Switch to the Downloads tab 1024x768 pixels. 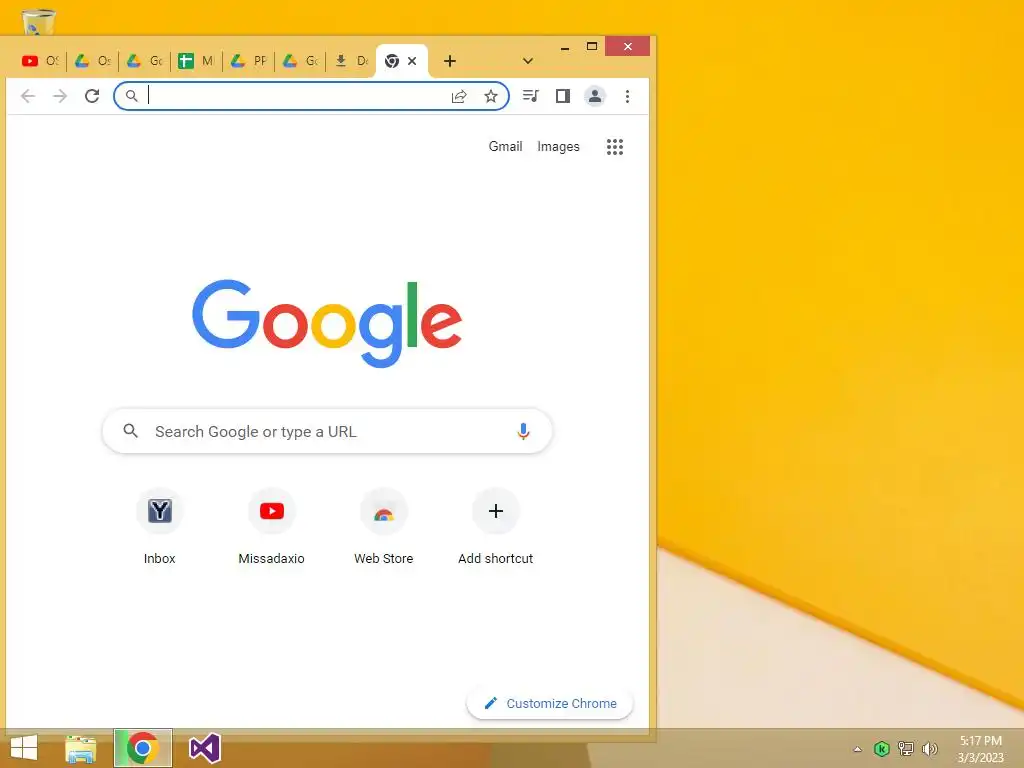coord(351,61)
